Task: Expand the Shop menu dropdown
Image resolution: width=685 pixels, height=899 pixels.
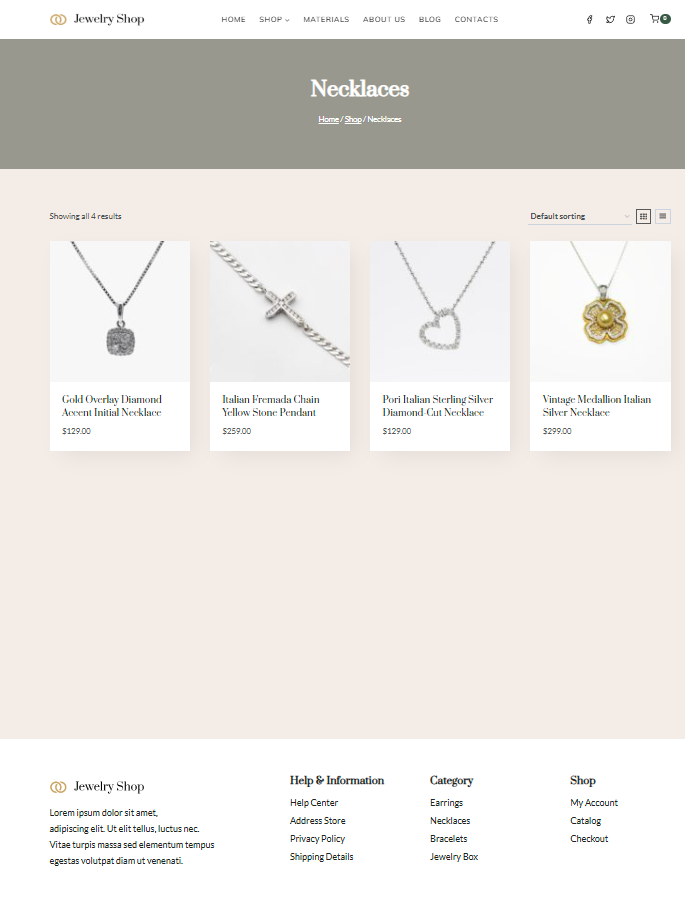Action: (274, 19)
